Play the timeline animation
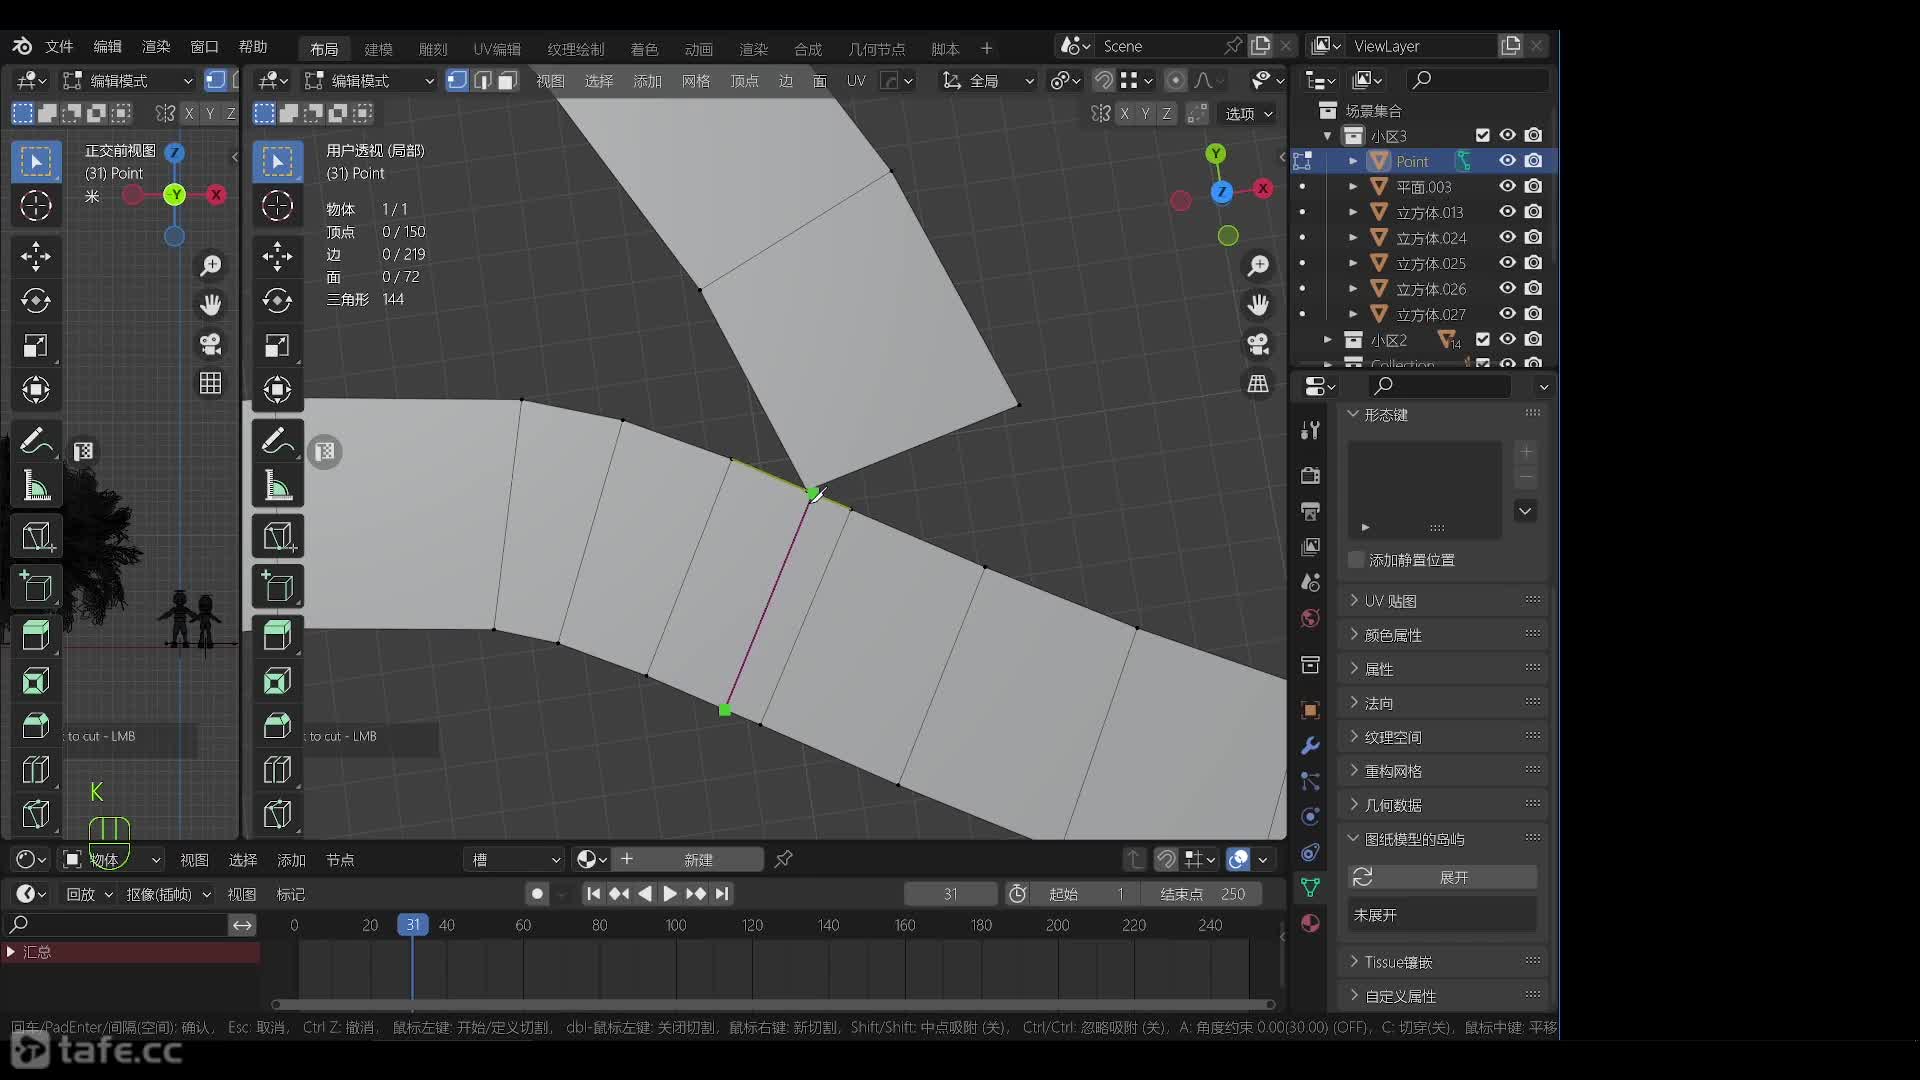 coord(670,894)
